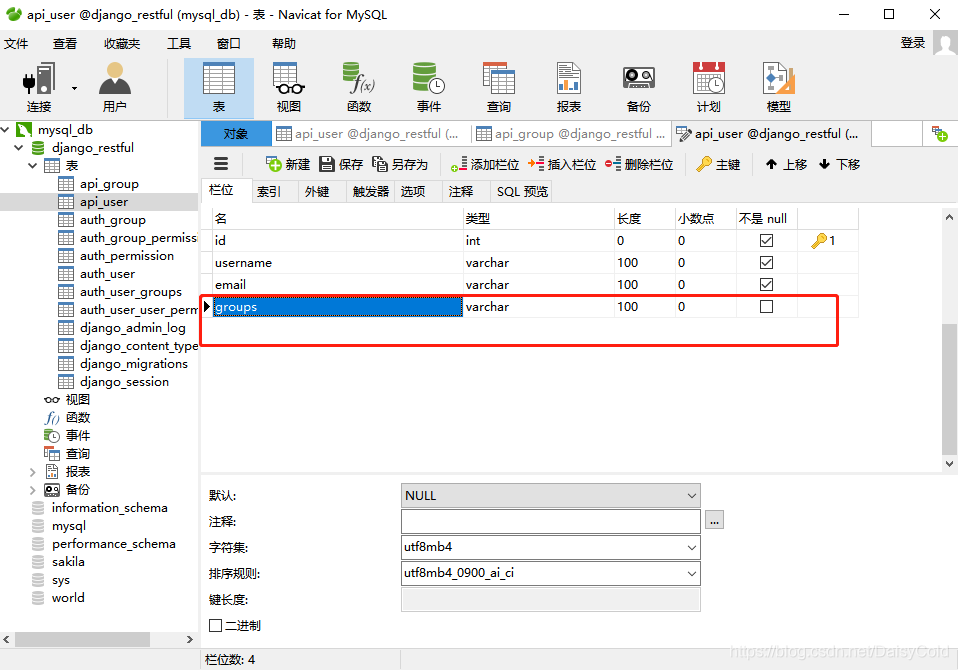Viewport: 958px width, 670px height.
Task: Select the groups field name cell
Action: (x=338, y=307)
